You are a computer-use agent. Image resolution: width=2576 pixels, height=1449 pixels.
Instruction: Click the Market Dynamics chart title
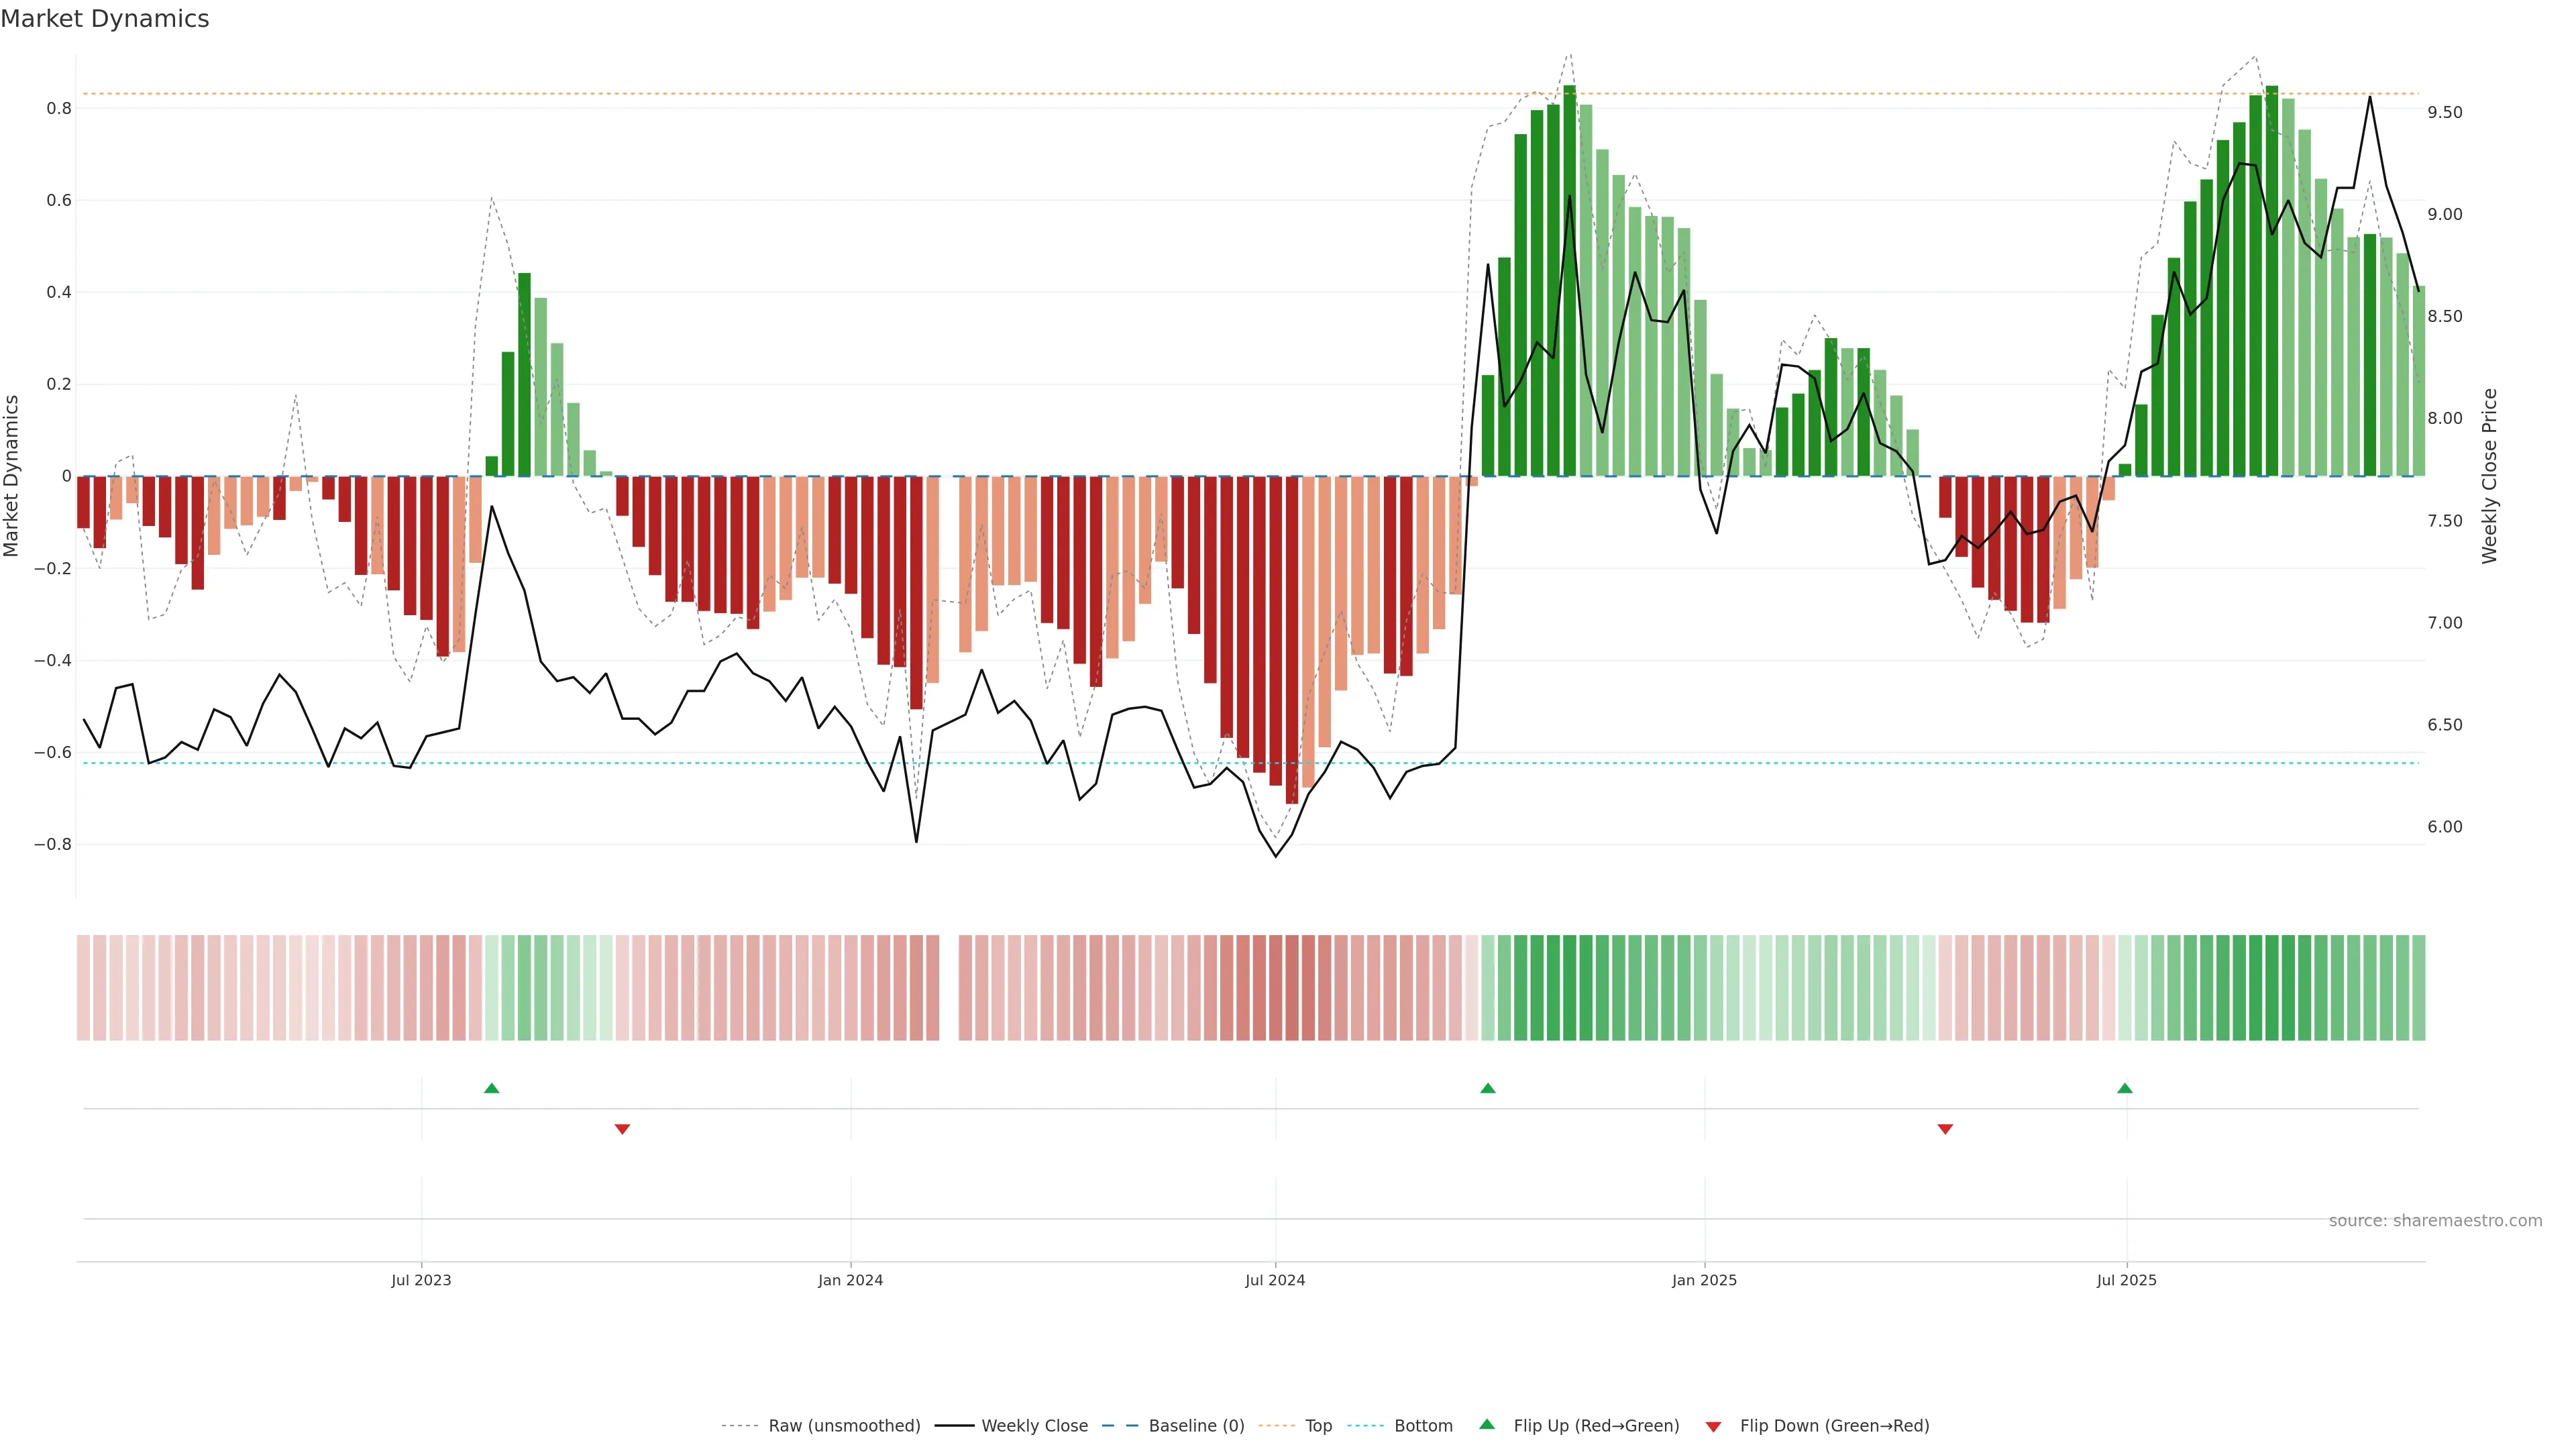pyautogui.click(x=105, y=19)
